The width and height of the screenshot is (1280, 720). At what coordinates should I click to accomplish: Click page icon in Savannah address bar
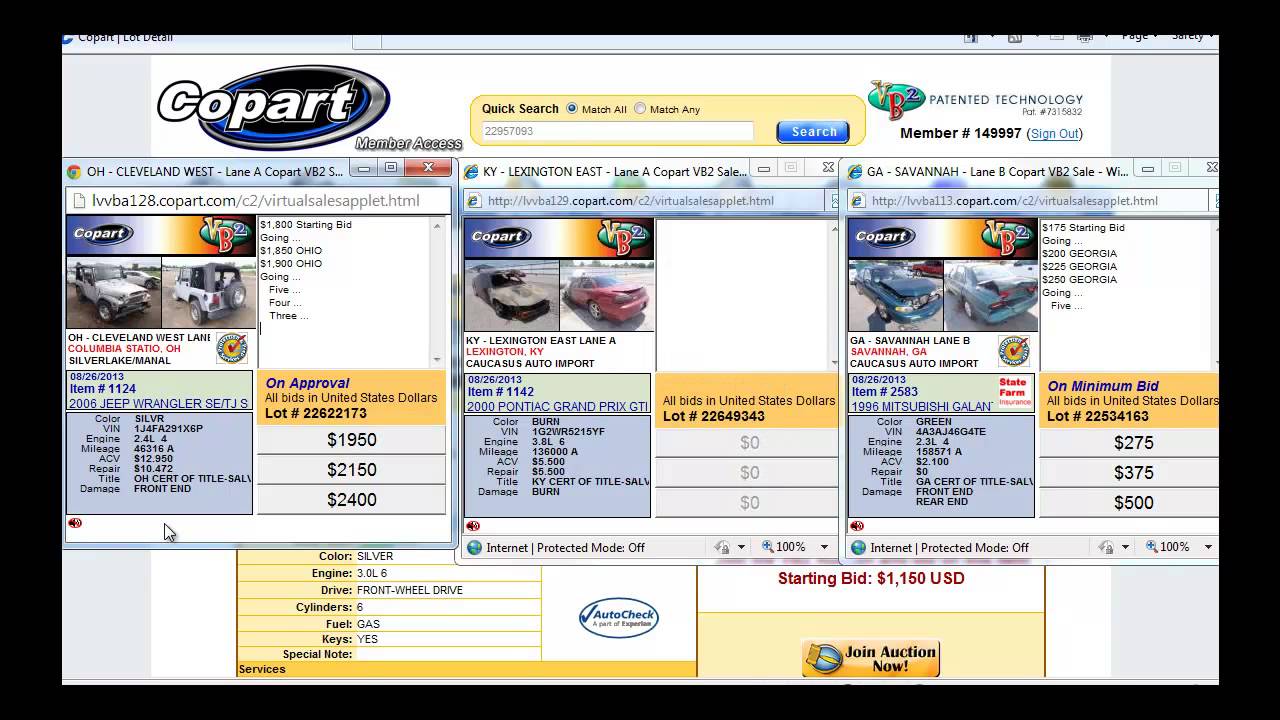click(x=860, y=201)
